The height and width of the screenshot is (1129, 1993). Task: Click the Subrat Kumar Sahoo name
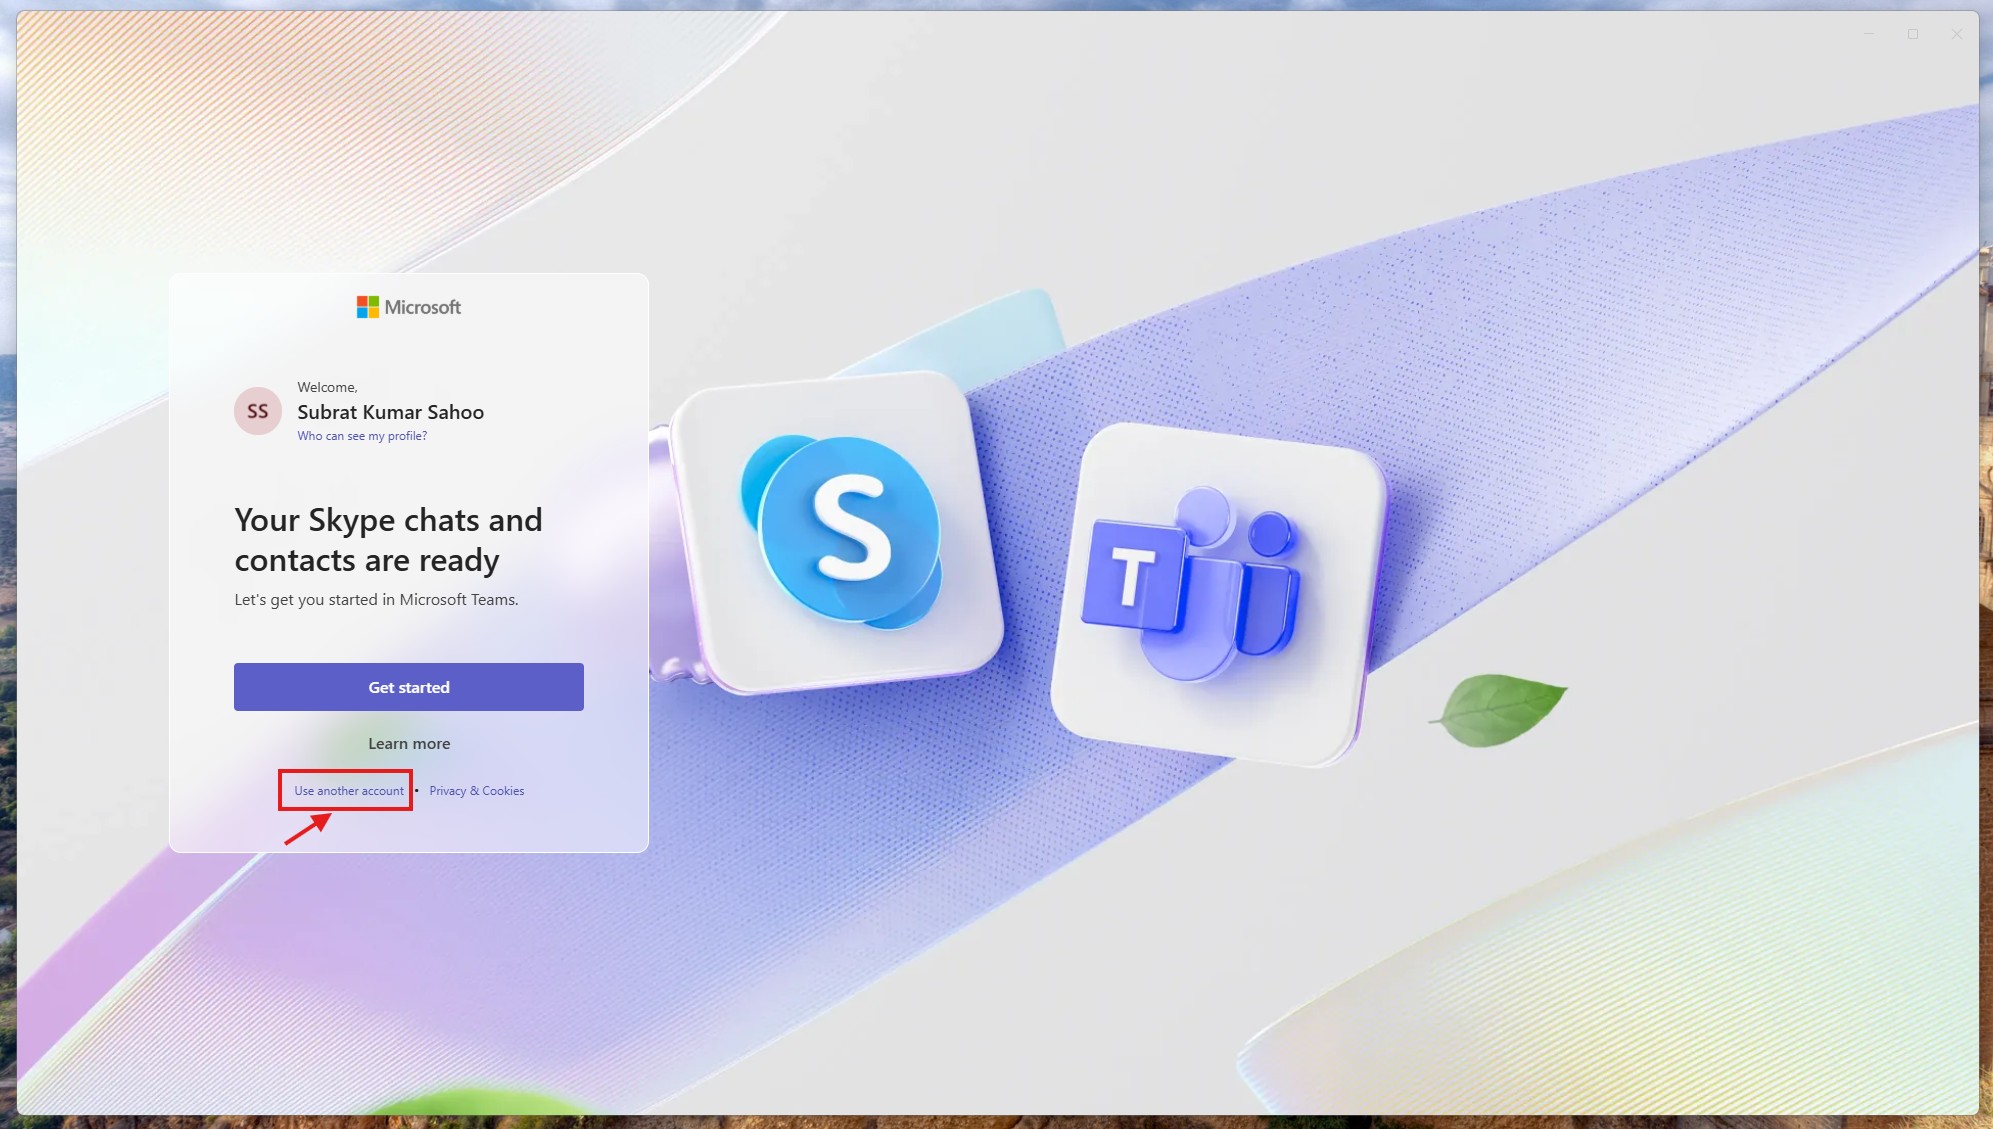click(390, 412)
